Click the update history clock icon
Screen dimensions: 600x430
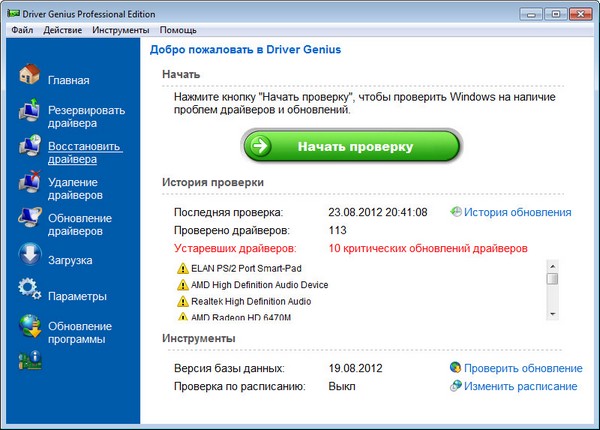click(456, 212)
